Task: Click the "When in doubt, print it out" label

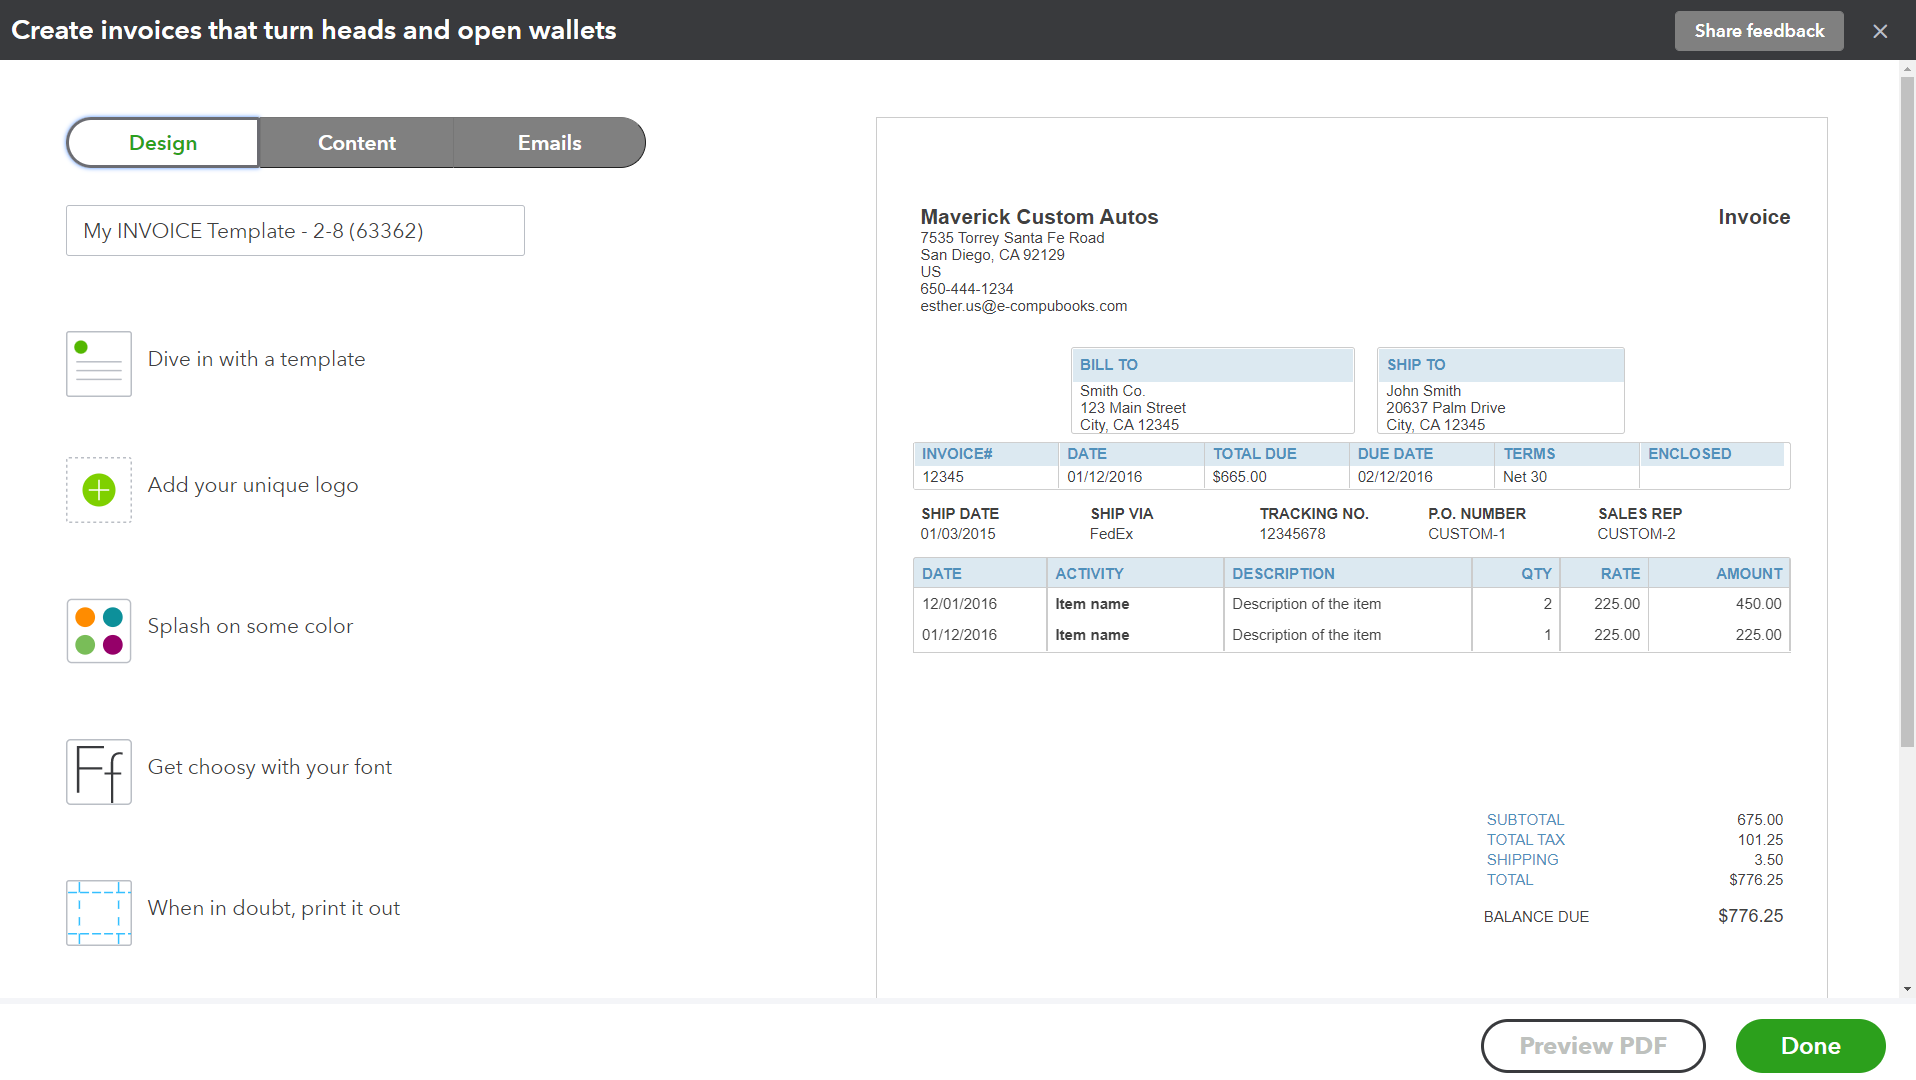Action: tap(274, 908)
